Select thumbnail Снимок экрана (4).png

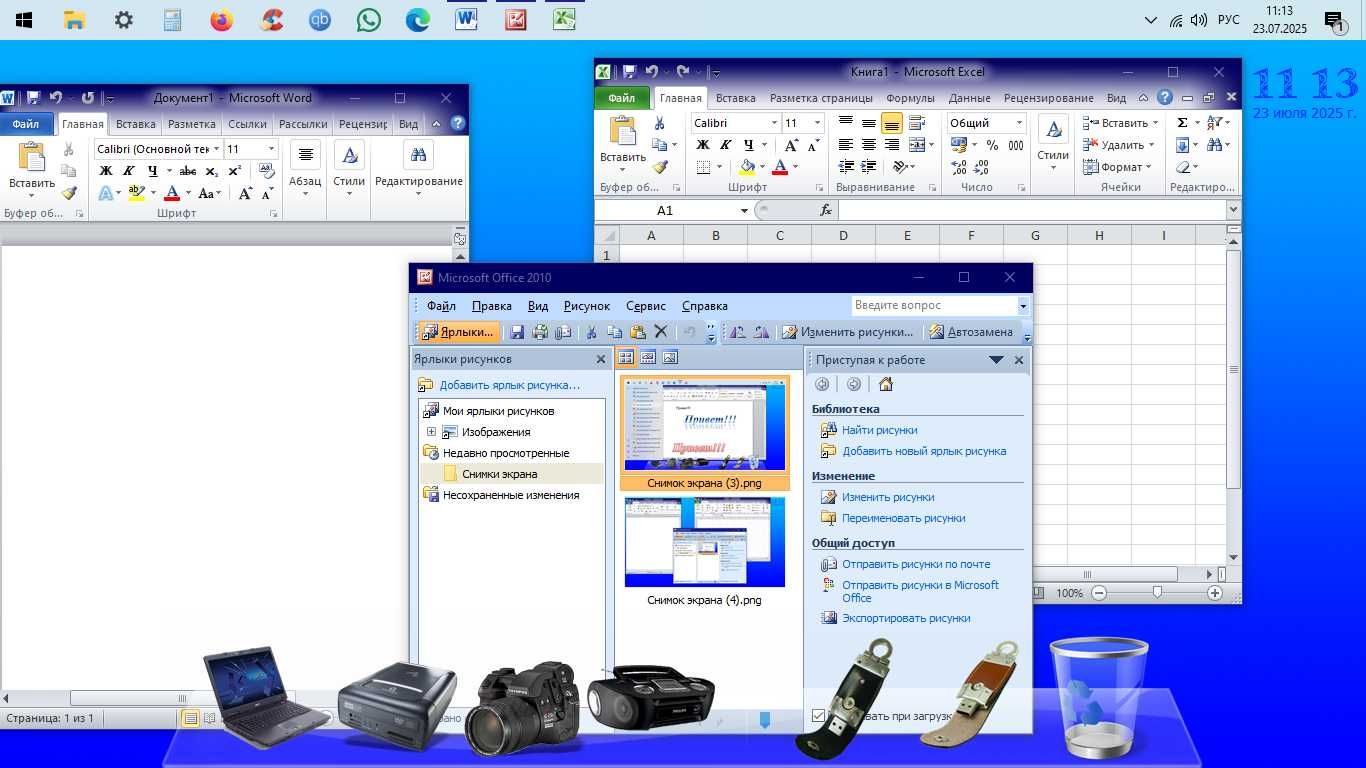(x=704, y=552)
